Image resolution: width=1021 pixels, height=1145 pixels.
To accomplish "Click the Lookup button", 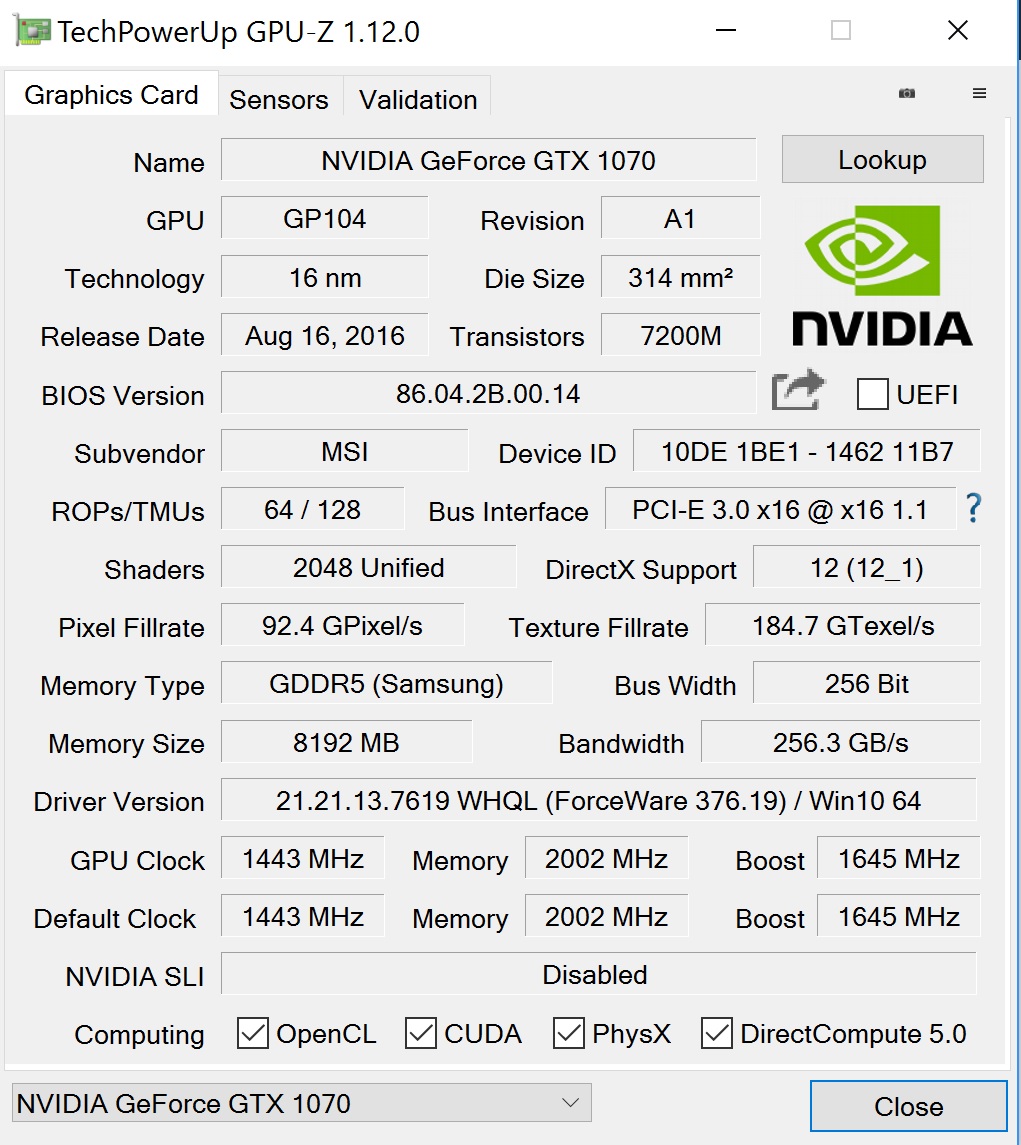I will (882, 159).
